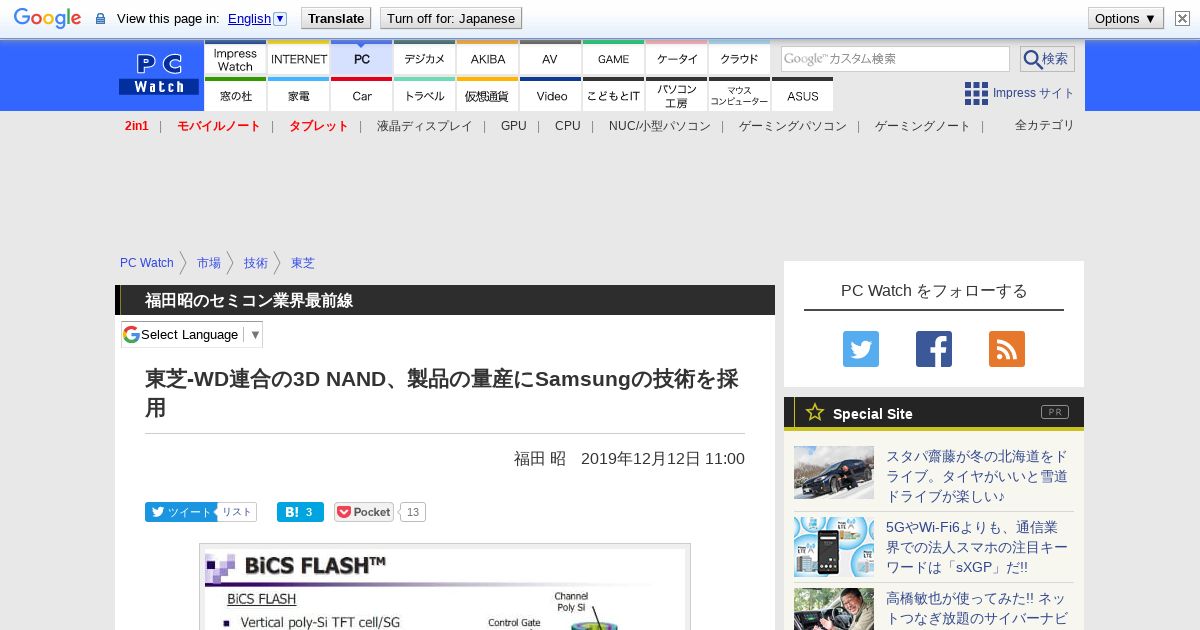Click the search magnifier button
1200x630 pixels.
[1047, 59]
